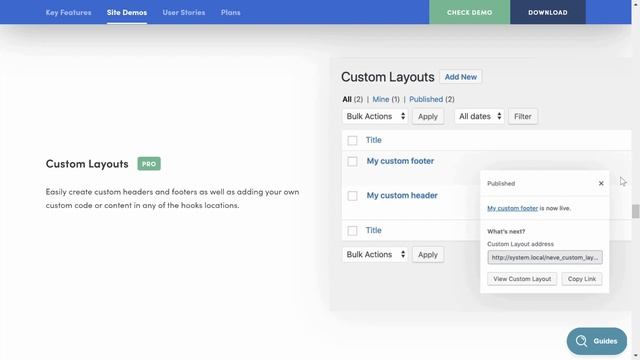Toggle select-all checkbox in header row
Screen dimensions: 640x360
[x=352, y=140]
